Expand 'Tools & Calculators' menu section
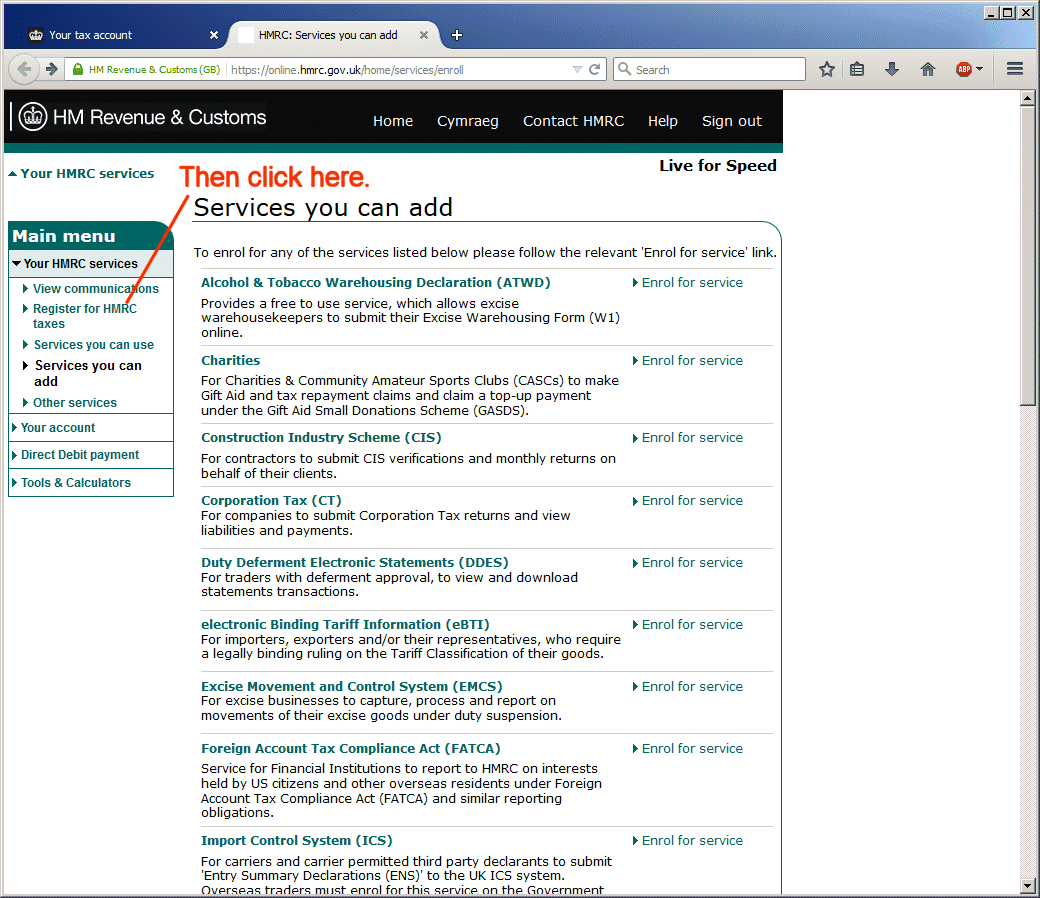This screenshot has height=898, width=1040. click(x=91, y=483)
